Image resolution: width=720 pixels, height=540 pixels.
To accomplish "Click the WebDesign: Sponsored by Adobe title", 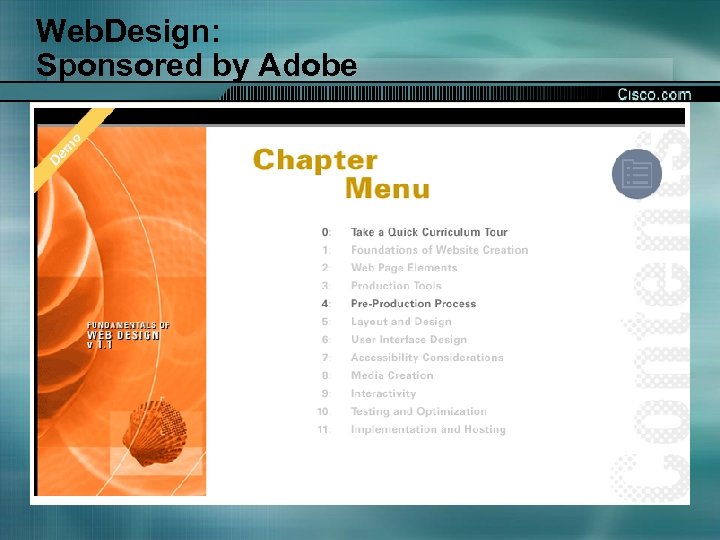I will (x=197, y=48).
